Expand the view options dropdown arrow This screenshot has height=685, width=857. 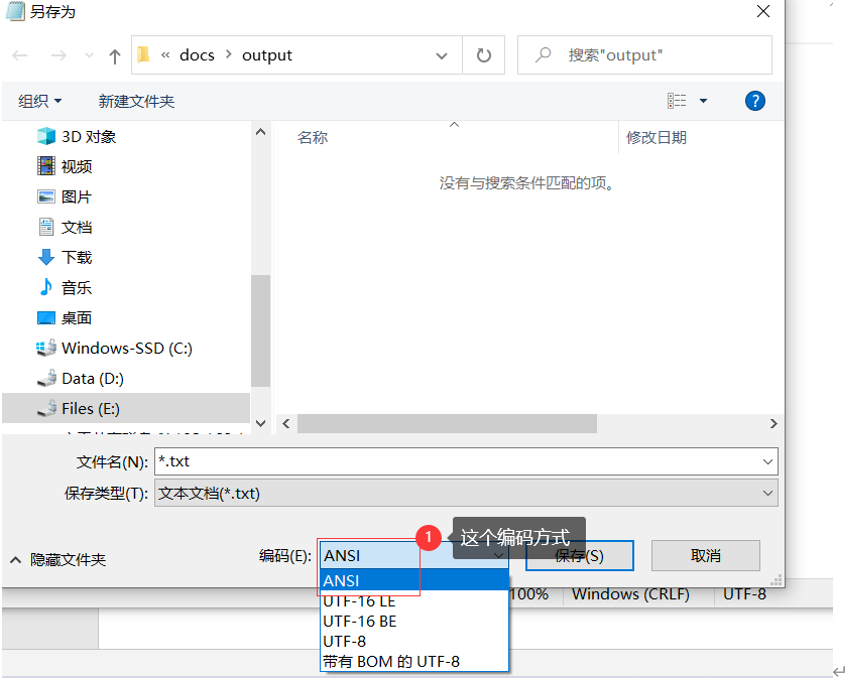(703, 101)
